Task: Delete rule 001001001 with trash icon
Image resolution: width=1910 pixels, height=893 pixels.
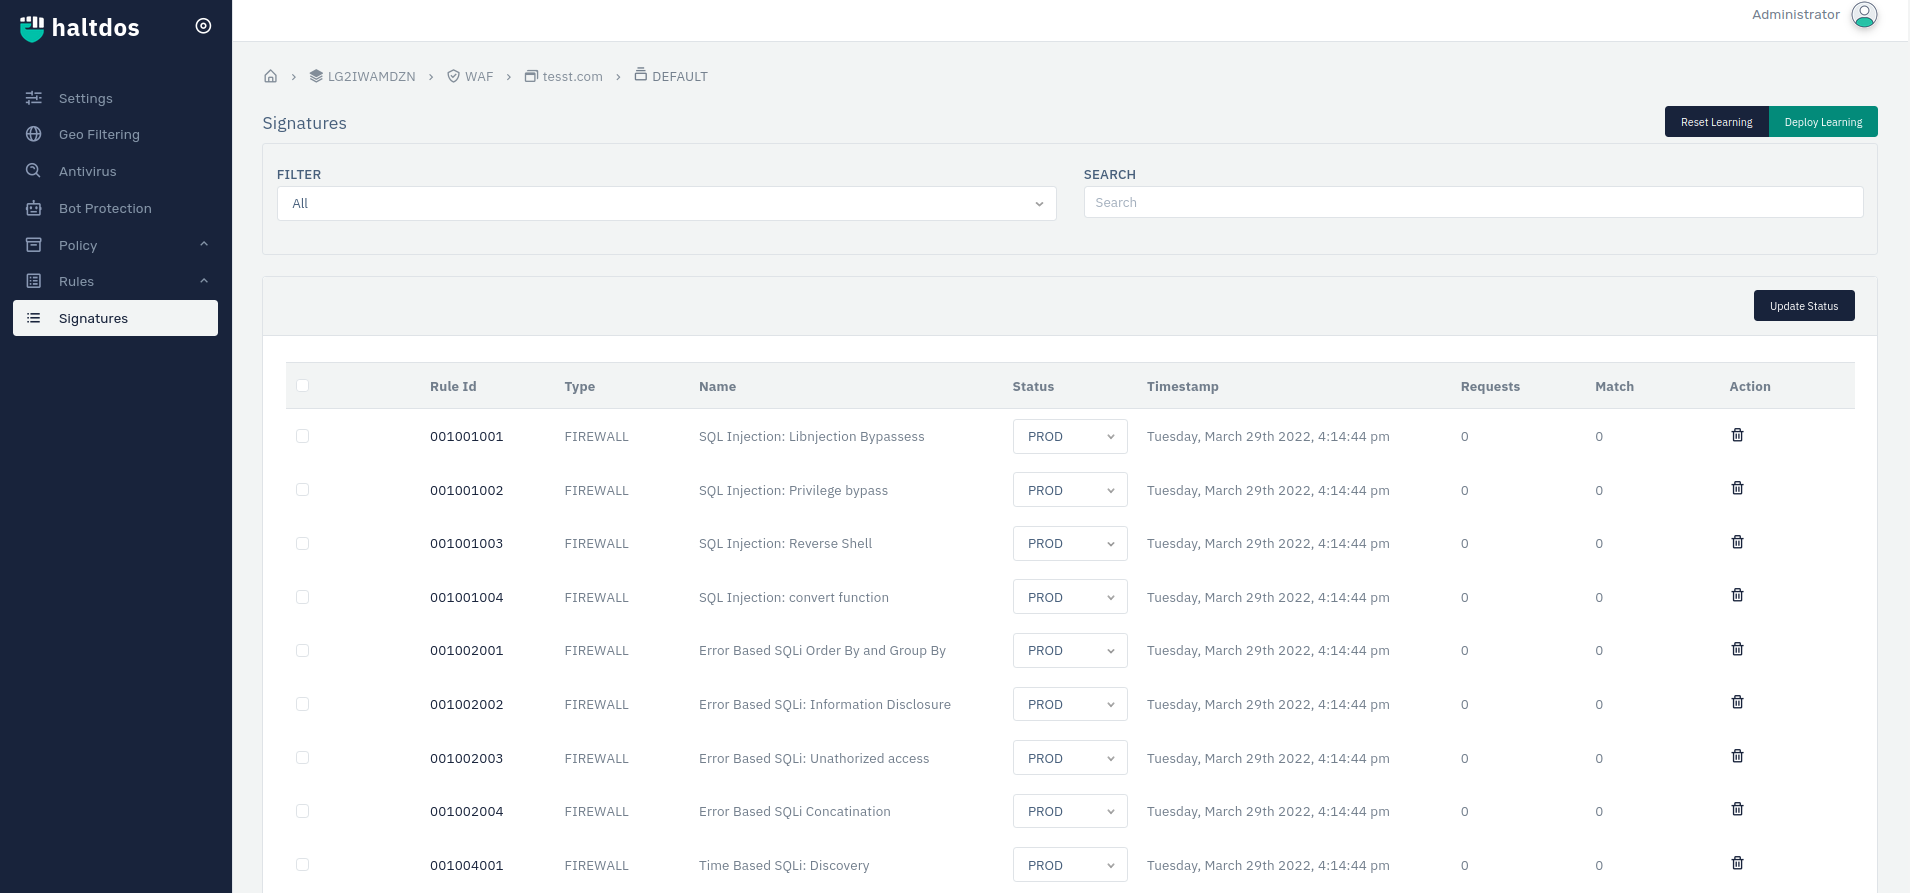Action: click(1737, 435)
